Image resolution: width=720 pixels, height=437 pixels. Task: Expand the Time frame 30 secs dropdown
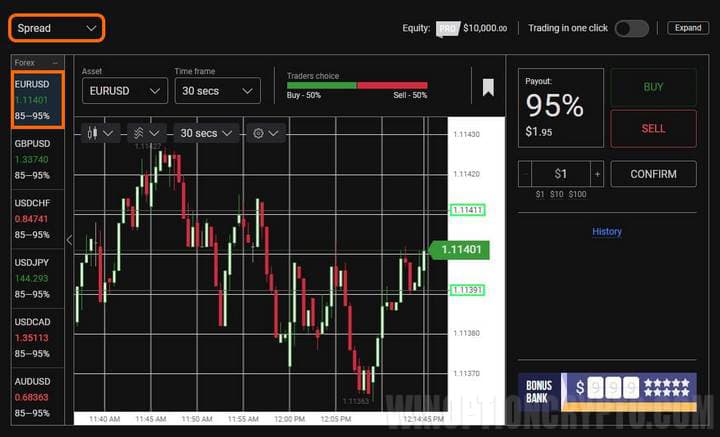216,91
